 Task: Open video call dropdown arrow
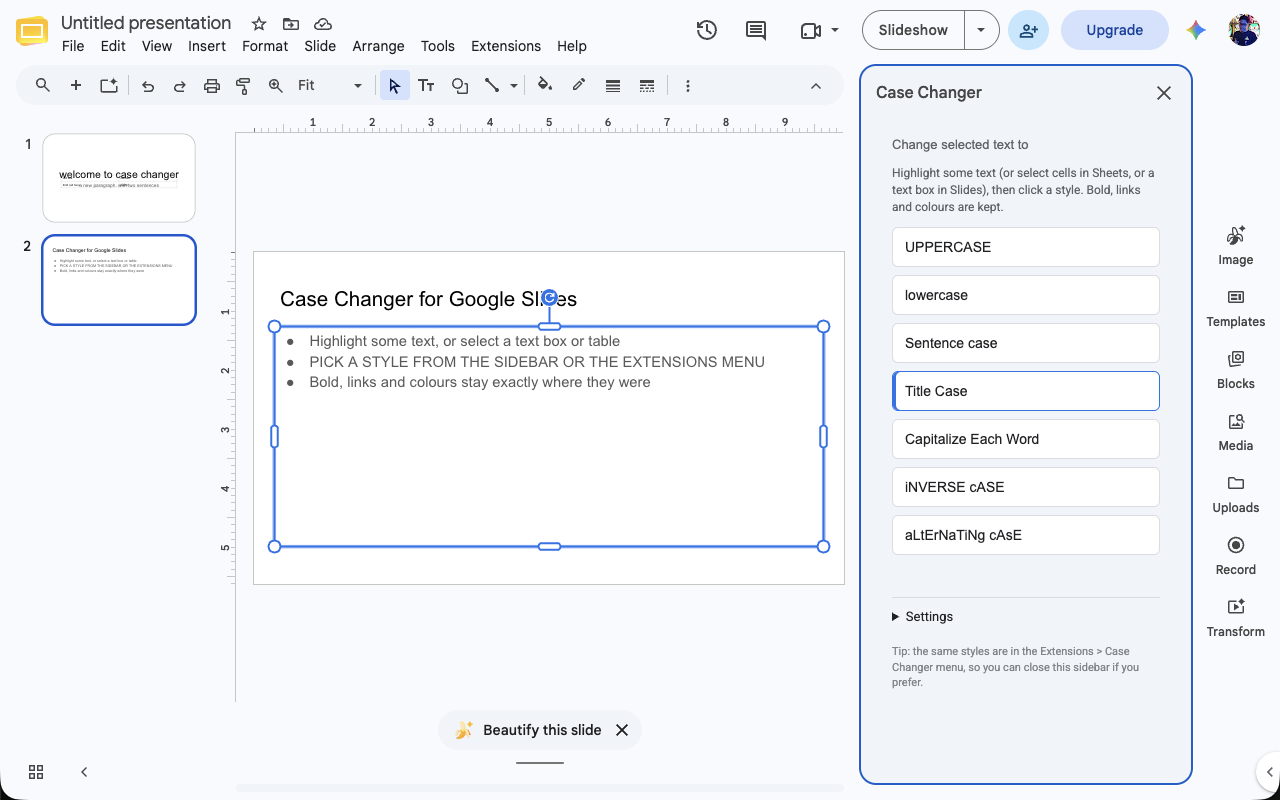(835, 30)
